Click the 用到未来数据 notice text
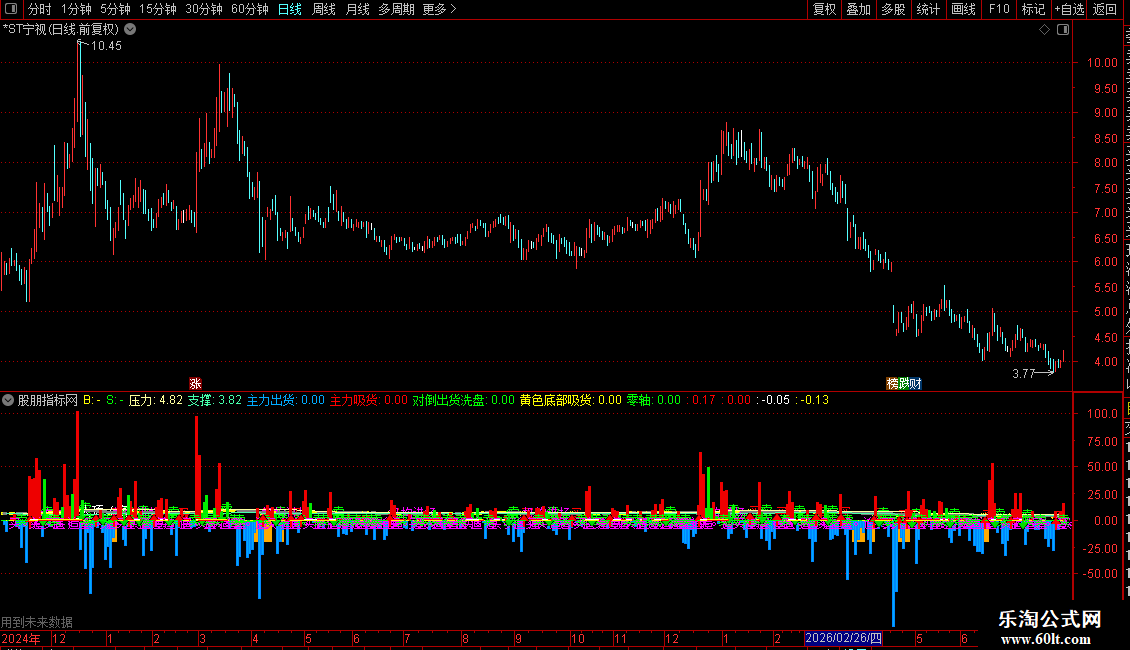The height and width of the screenshot is (650, 1130). (37, 622)
